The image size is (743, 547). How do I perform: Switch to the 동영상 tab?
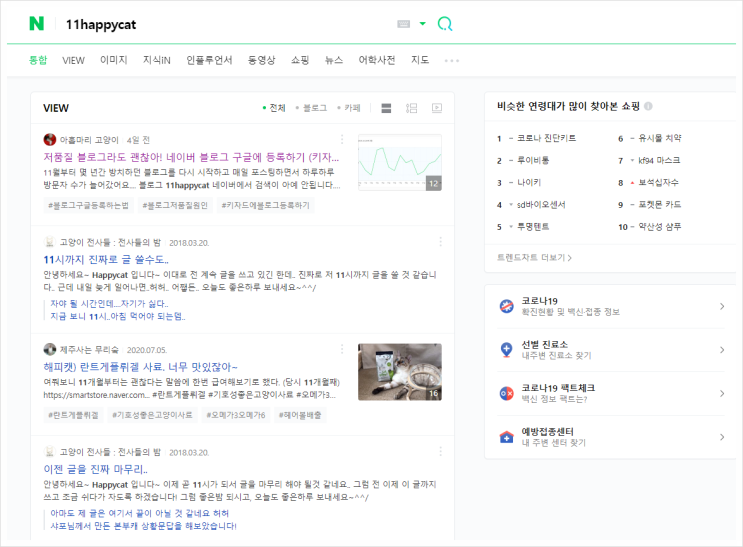[262, 60]
